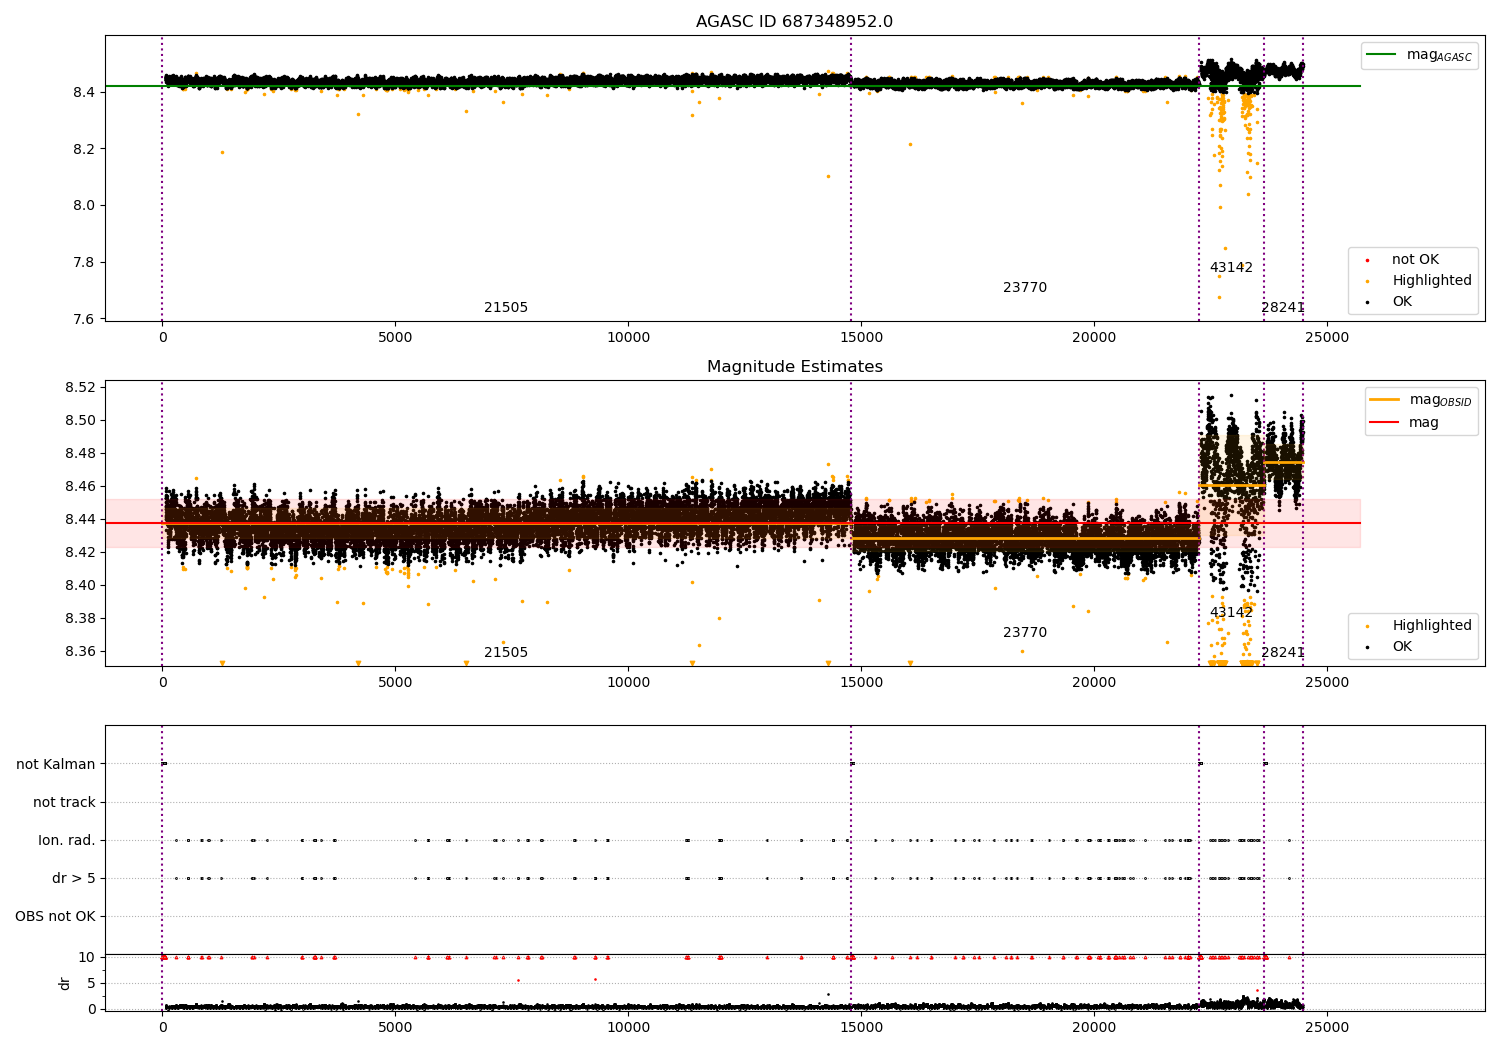
Task: Click x-axis tick 5000 under the bottom plot
Action: (395, 1027)
